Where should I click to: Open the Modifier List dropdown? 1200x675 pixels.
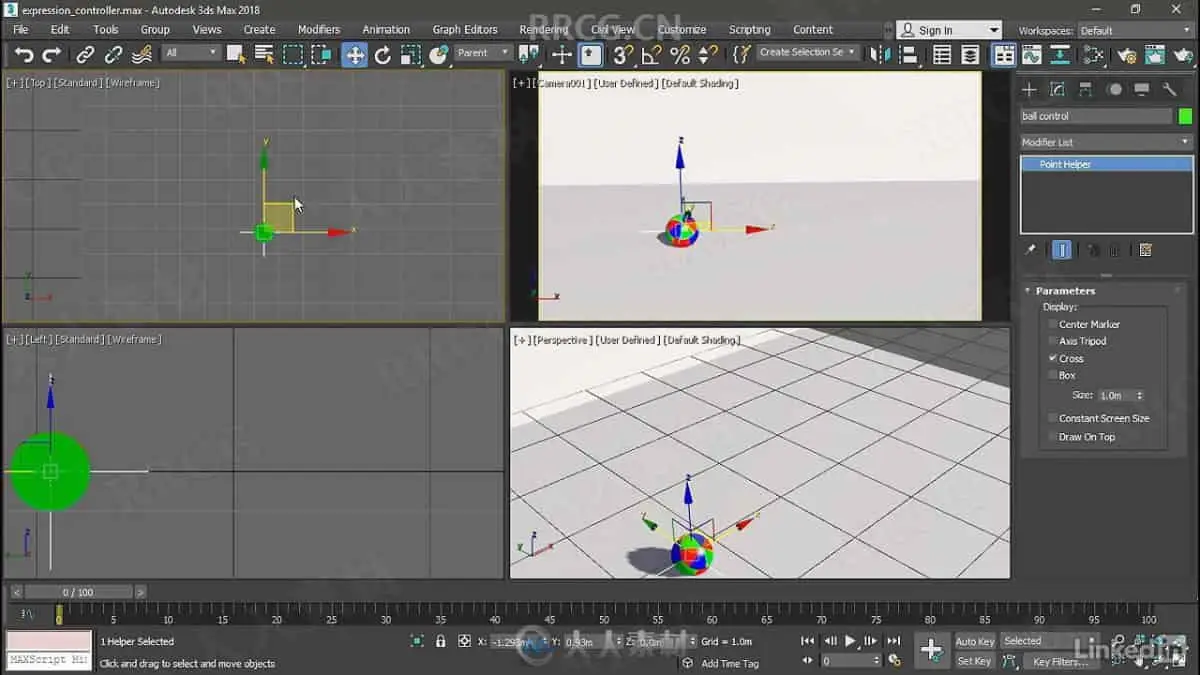tap(1105, 142)
